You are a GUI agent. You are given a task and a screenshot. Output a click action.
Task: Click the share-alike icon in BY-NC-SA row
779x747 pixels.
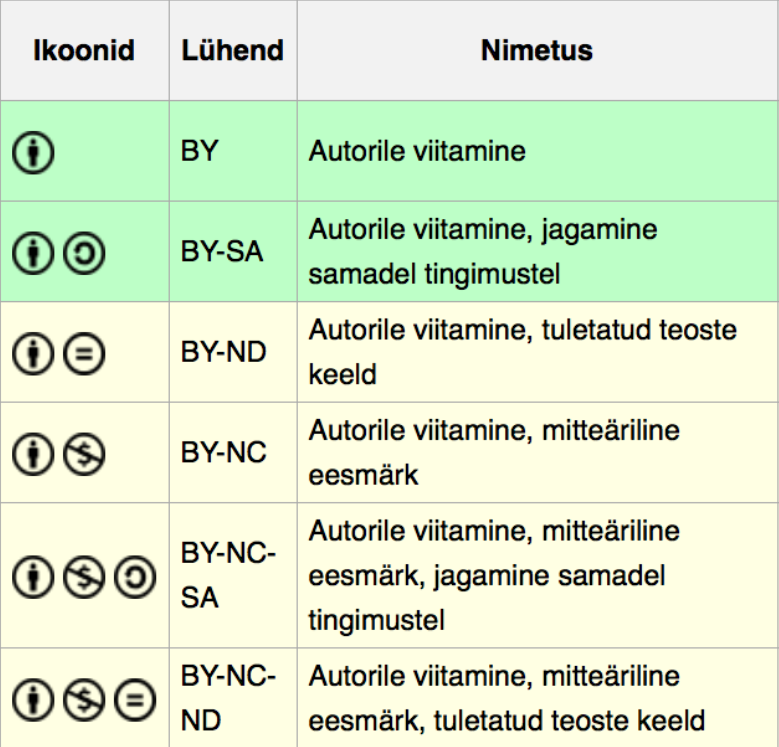pos(135,577)
